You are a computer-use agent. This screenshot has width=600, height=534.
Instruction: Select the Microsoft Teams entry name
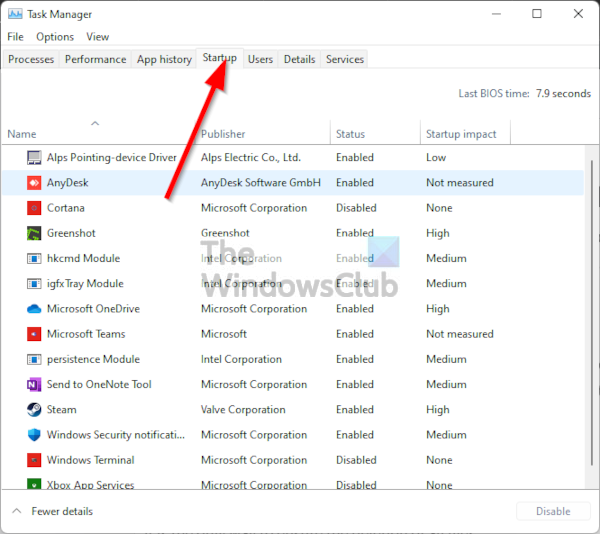click(x=86, y=334)
